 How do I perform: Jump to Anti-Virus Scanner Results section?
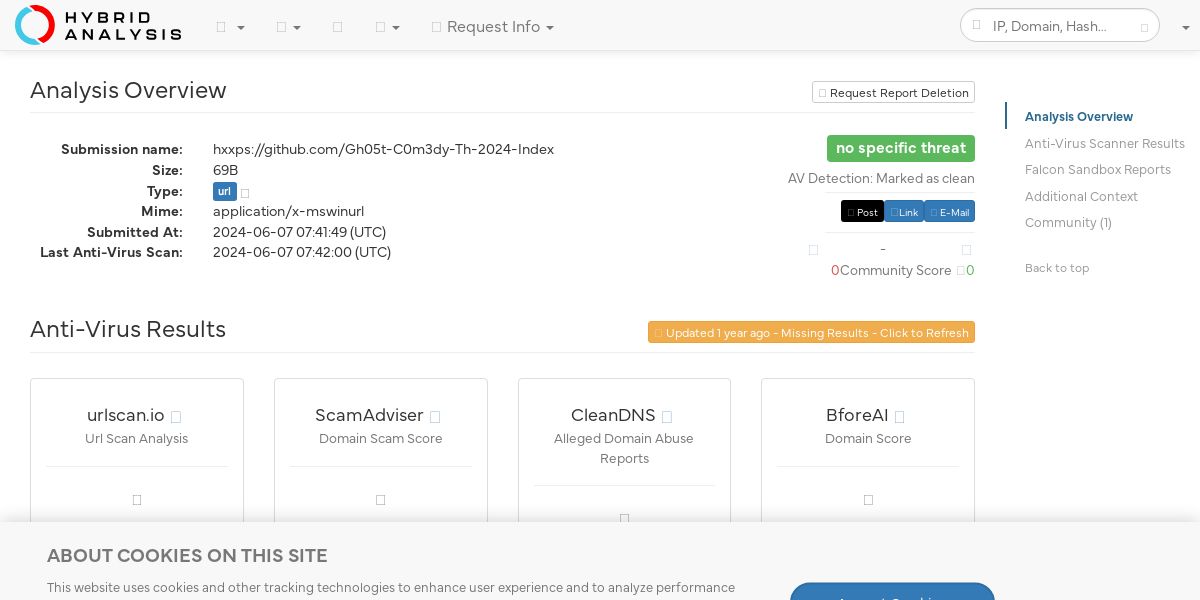tap(1105, 144)
